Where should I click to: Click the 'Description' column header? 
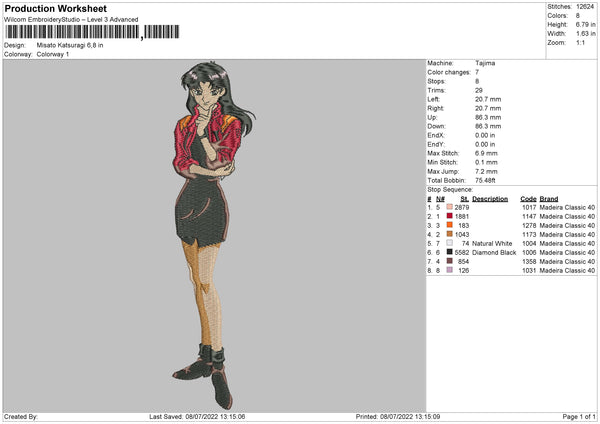(490, 199)
